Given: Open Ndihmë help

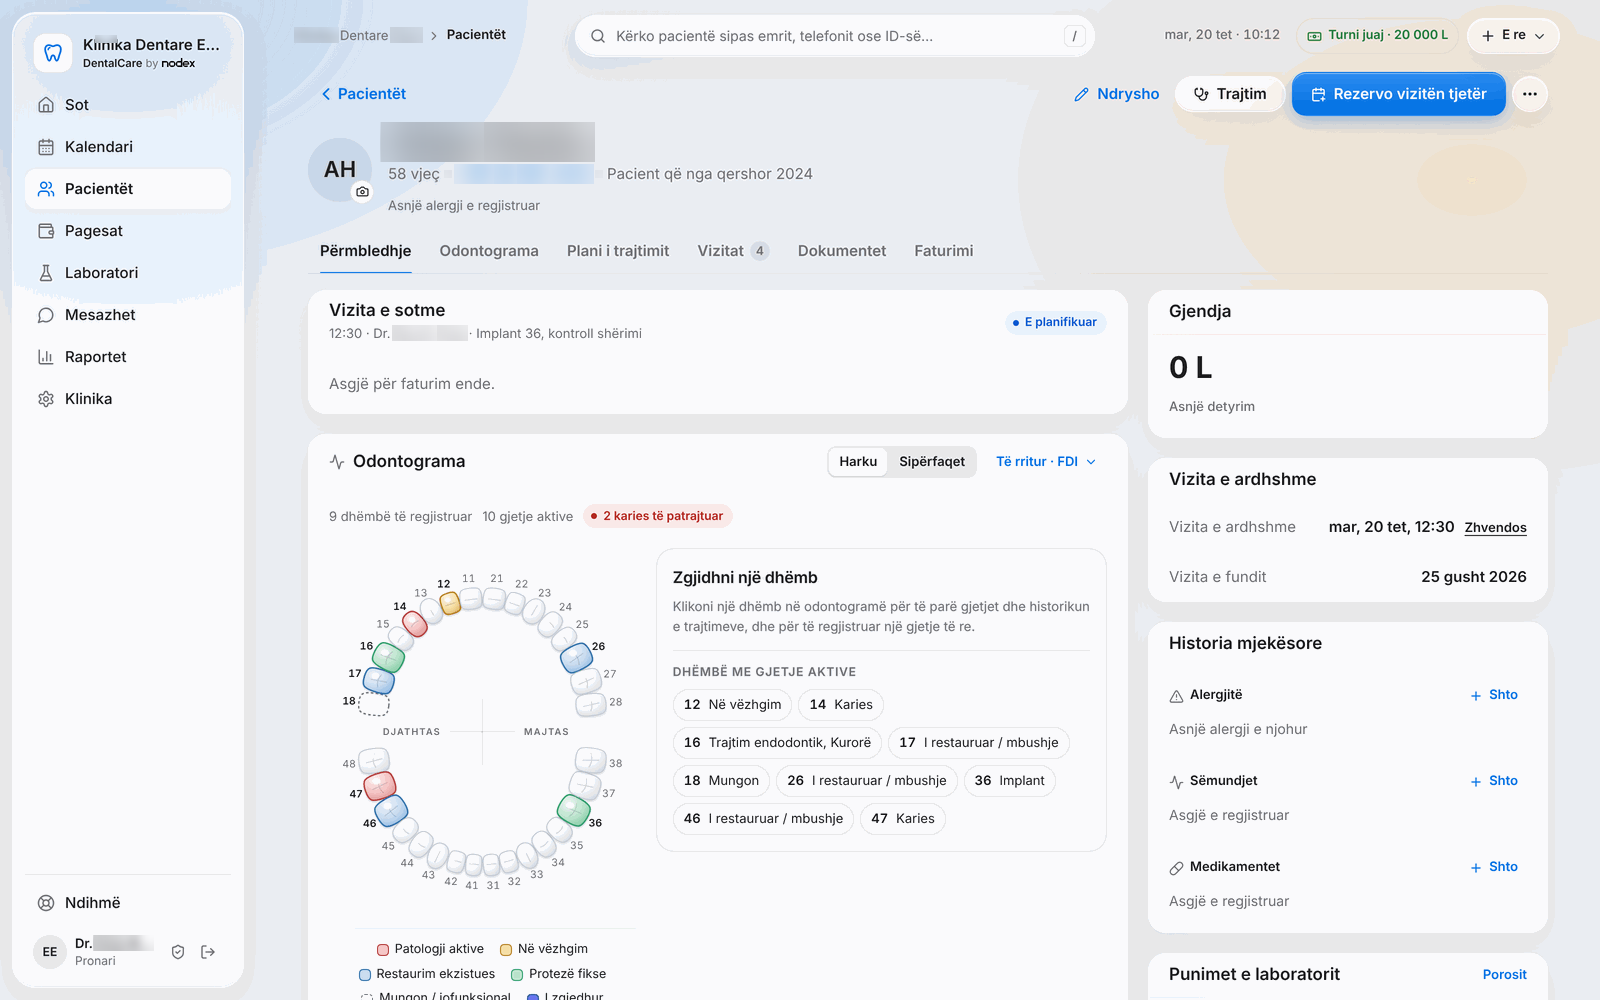Looking at the screenshot, I should pyautogui.click(x=128, y=903).
